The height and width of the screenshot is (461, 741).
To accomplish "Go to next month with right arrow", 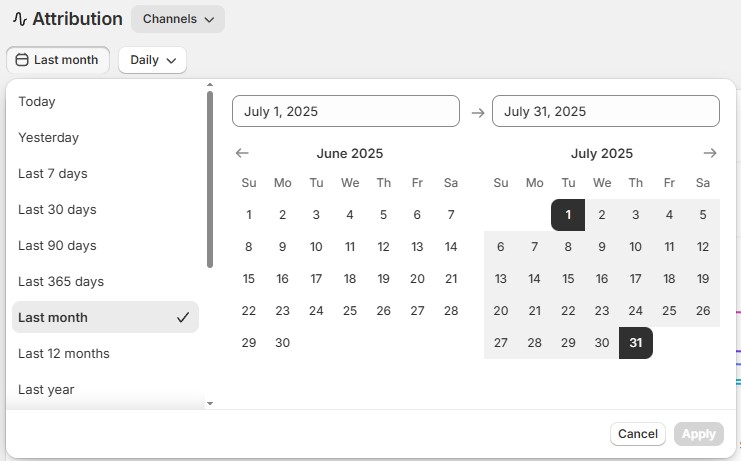I will click(x=710, y=153).
